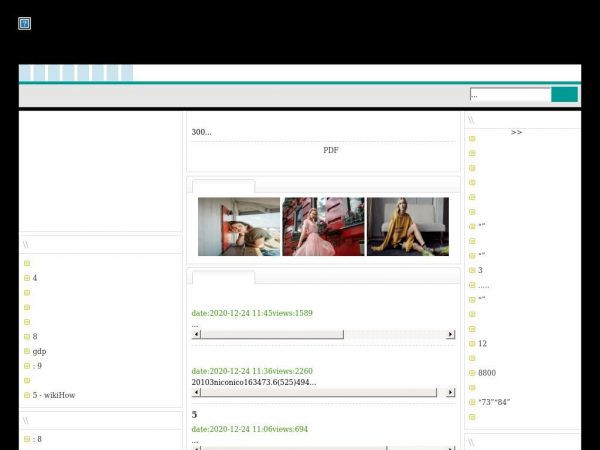This screenshot has width=600, height=450.
Task: Open the "....." link in right sidebar
Action: coord(484,286)
